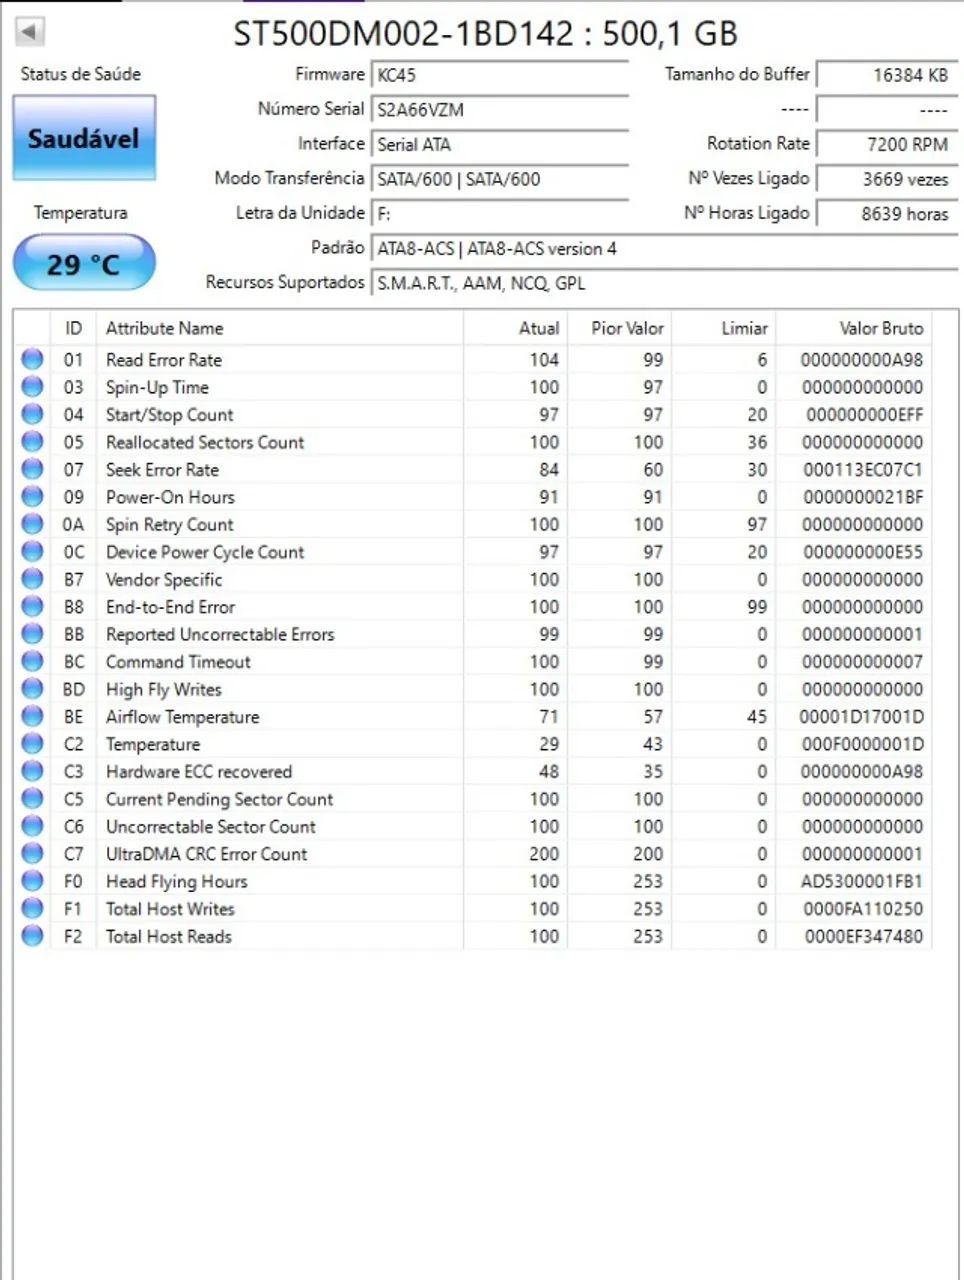The image size is (964, 1280).
Task: Click the supported features field S.M.A.R.T.
Action: click(x=665, y=283)
